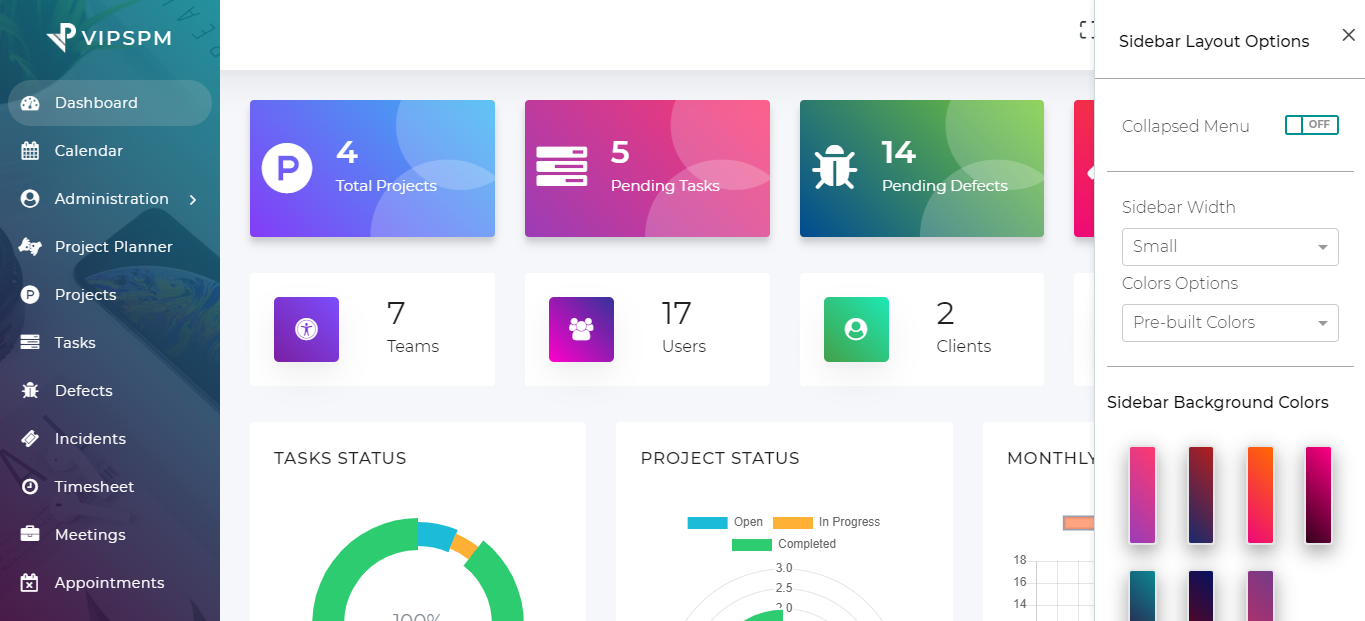
Task: Click the Timesheet clock icon in sidebar
Action: (30, 487)
